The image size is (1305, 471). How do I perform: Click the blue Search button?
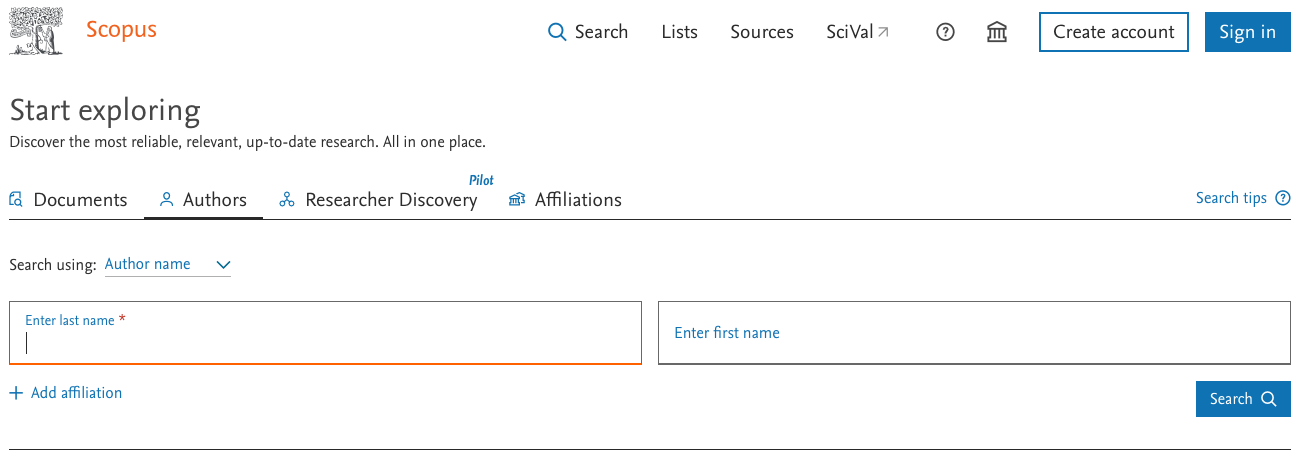(x=1243, y=399)
